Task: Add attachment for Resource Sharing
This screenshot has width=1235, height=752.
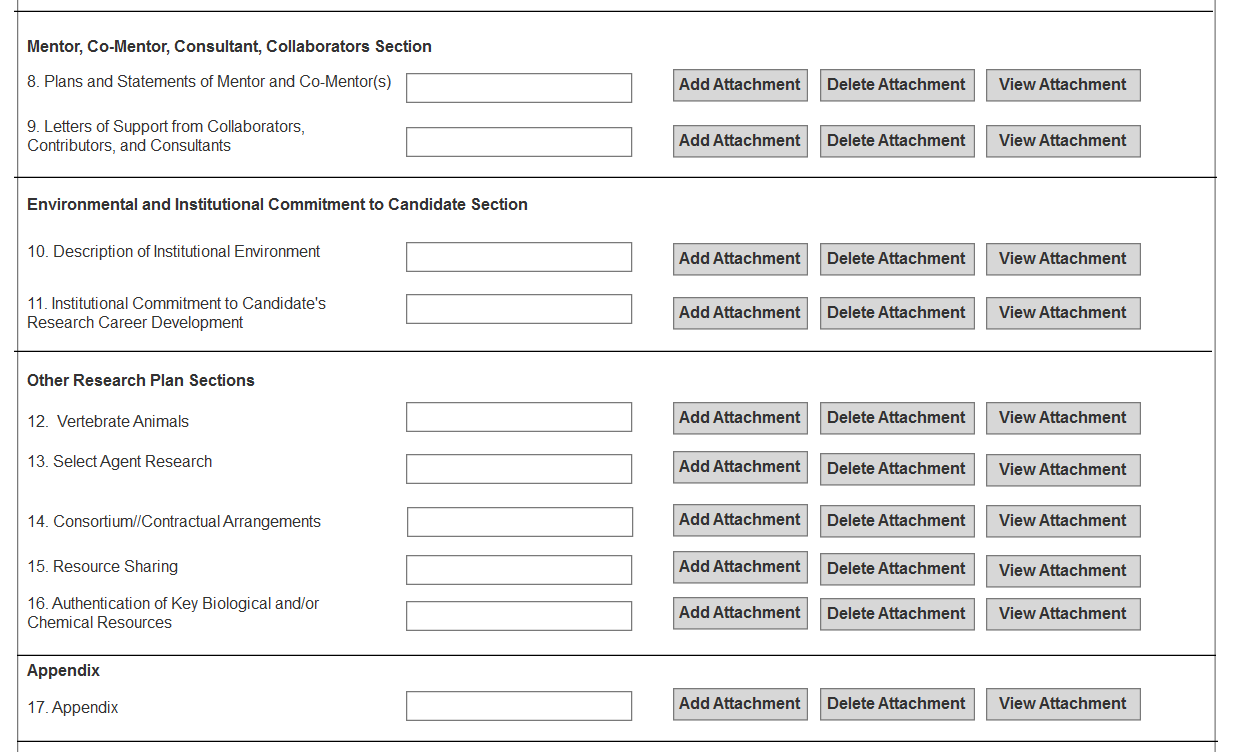Action: tap(740, 567)
